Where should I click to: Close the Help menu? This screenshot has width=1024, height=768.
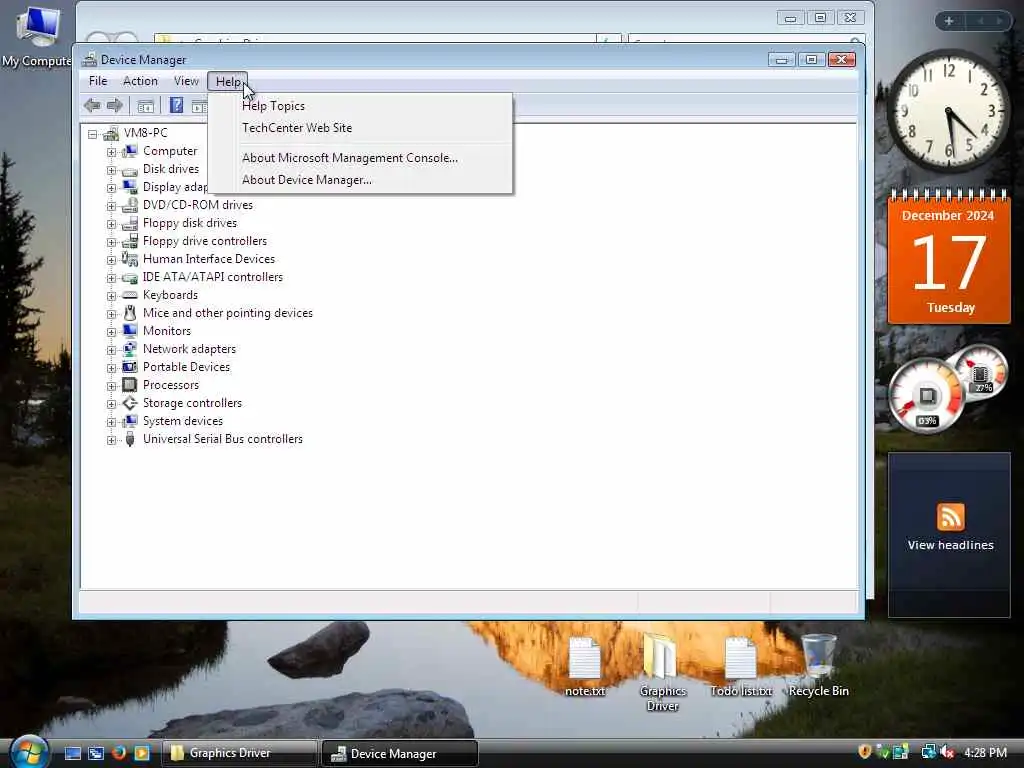pos(228,81)
